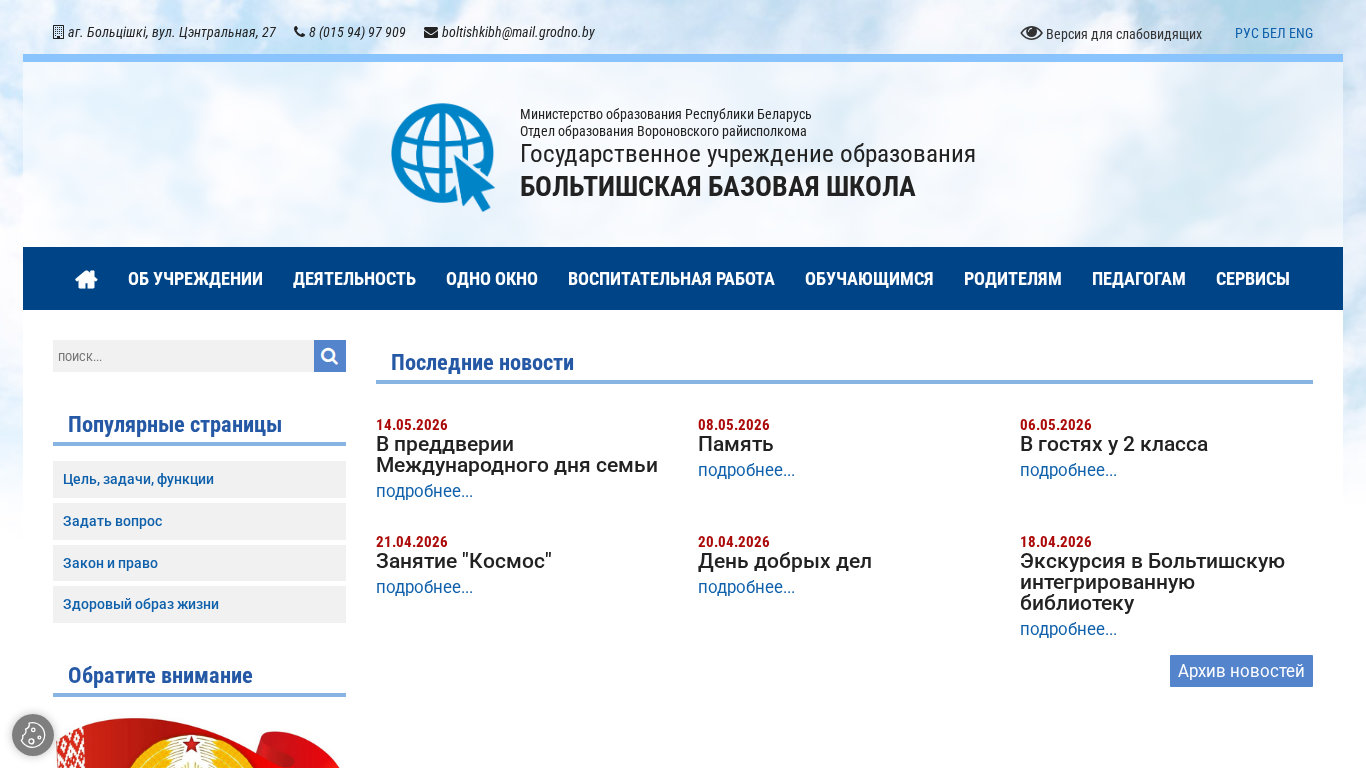This screenshot has width=1366, height=768.
Task: Open the Закон и право page
Action: (x=199, y=563)
